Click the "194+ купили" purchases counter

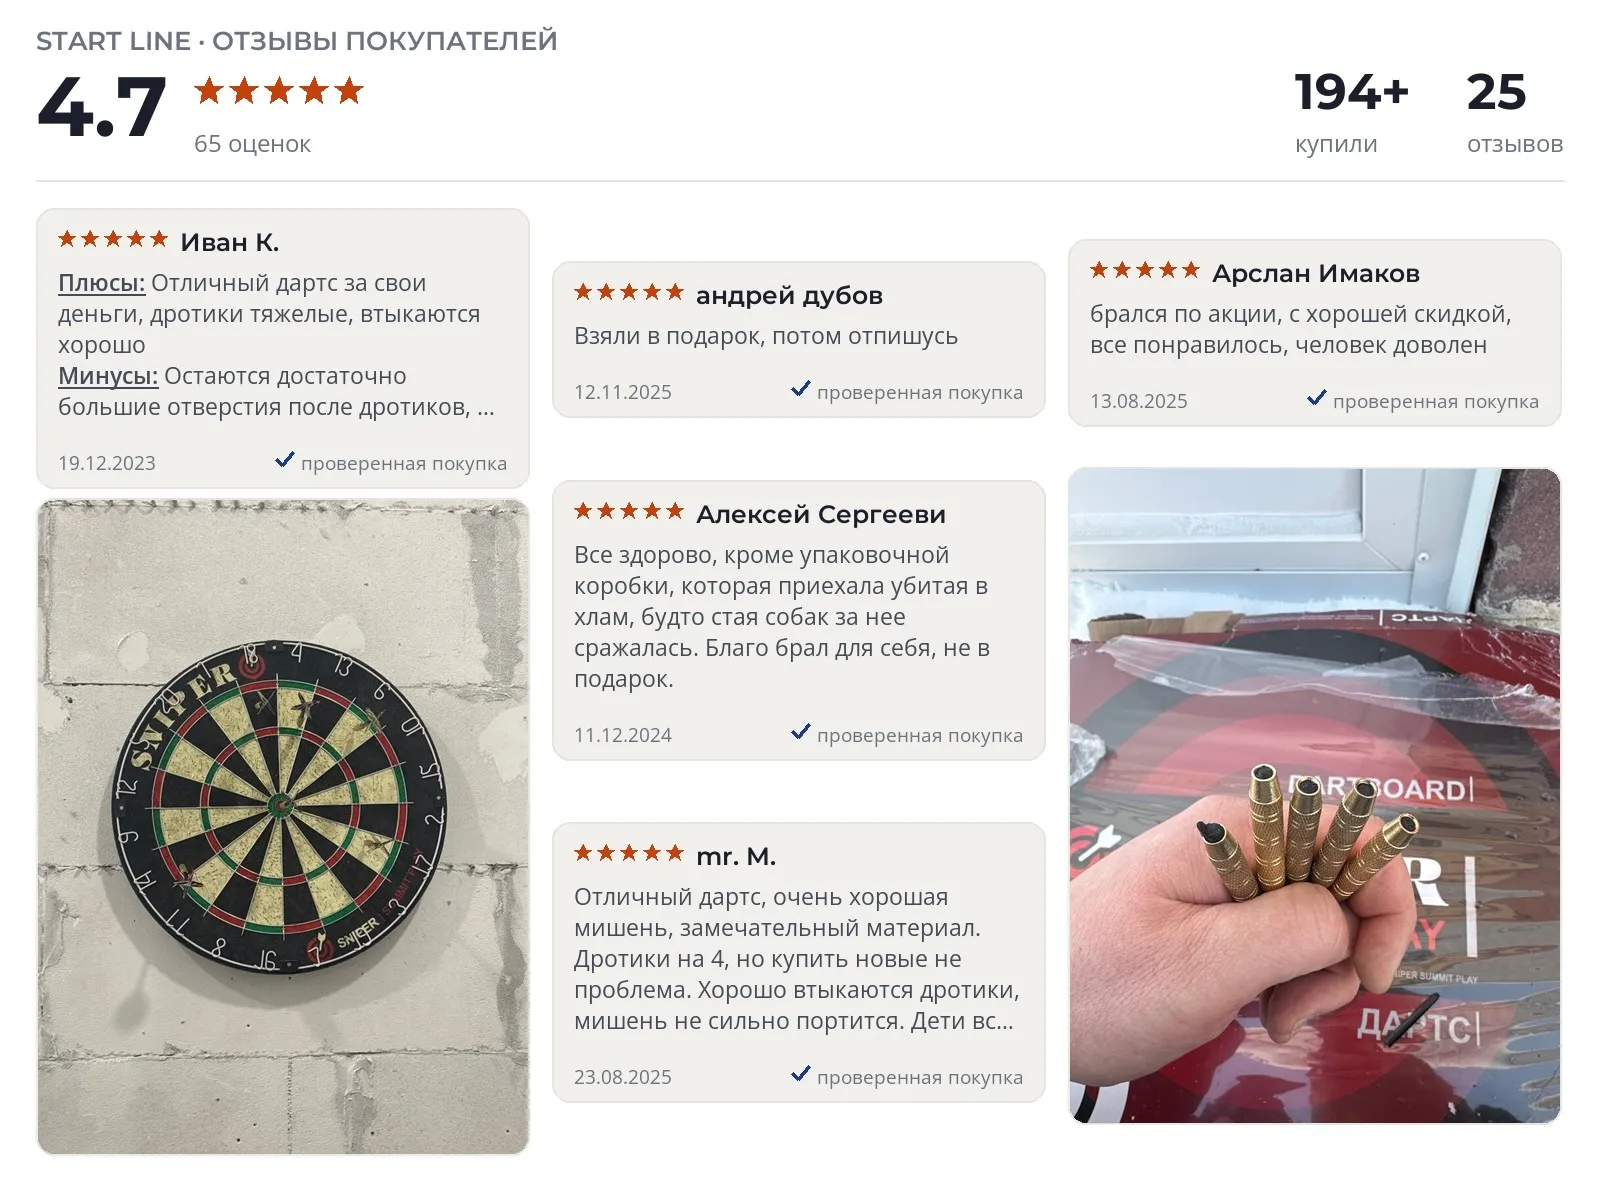click(1351, 112)
